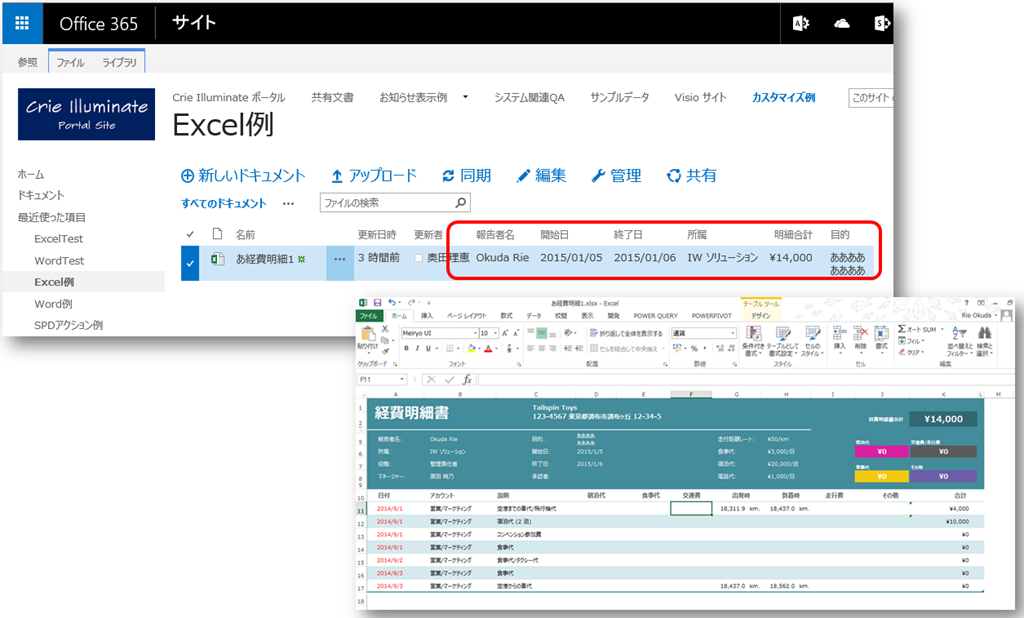Open the Excel 挿入 ribbon tab
1024x618 pixels.
[x=426, y=316]
